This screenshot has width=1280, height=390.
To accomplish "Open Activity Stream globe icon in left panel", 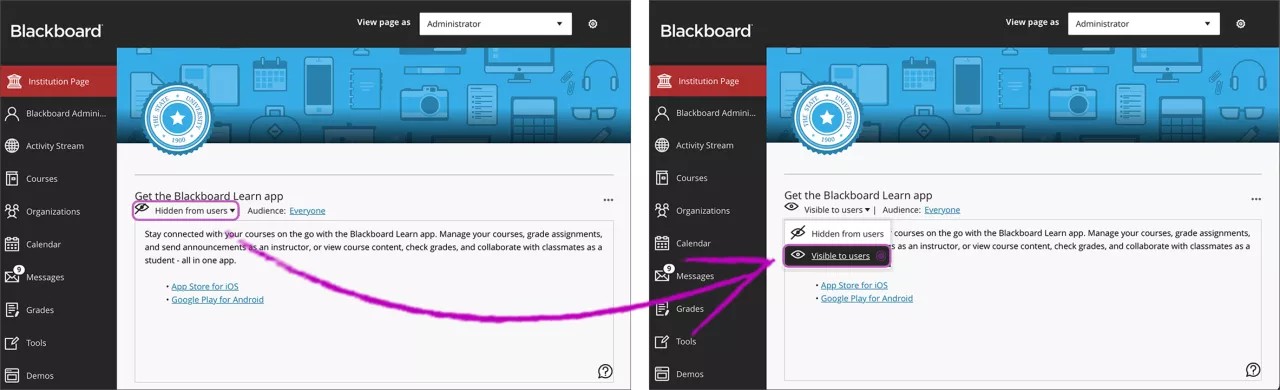I will pyautogui.click(x=12, y=146).
